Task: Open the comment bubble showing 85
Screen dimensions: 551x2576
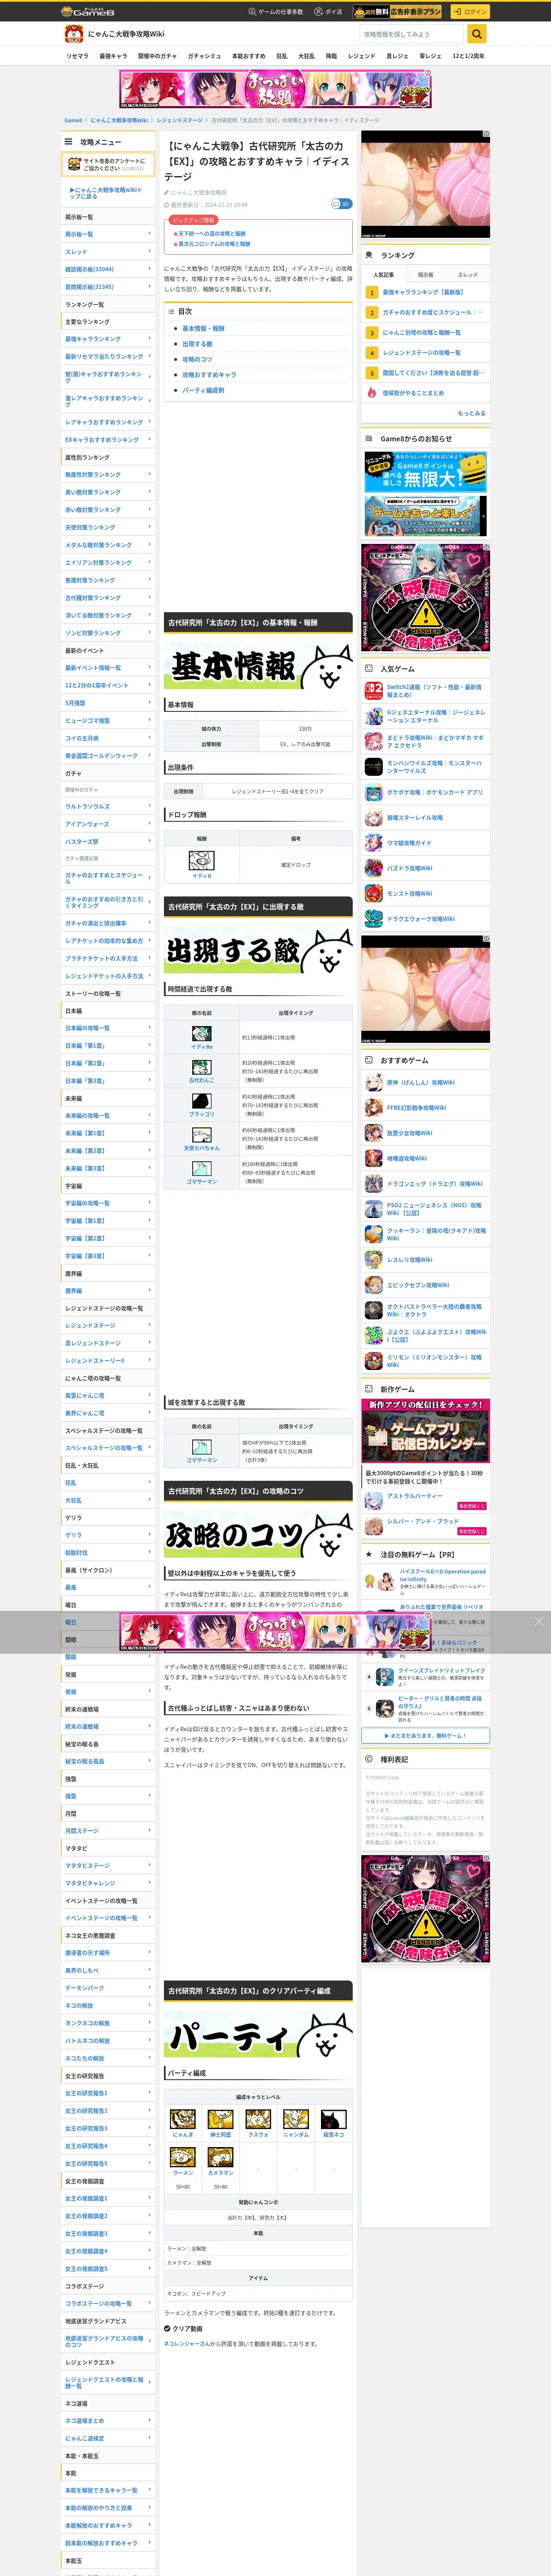Action: point(341,204)
